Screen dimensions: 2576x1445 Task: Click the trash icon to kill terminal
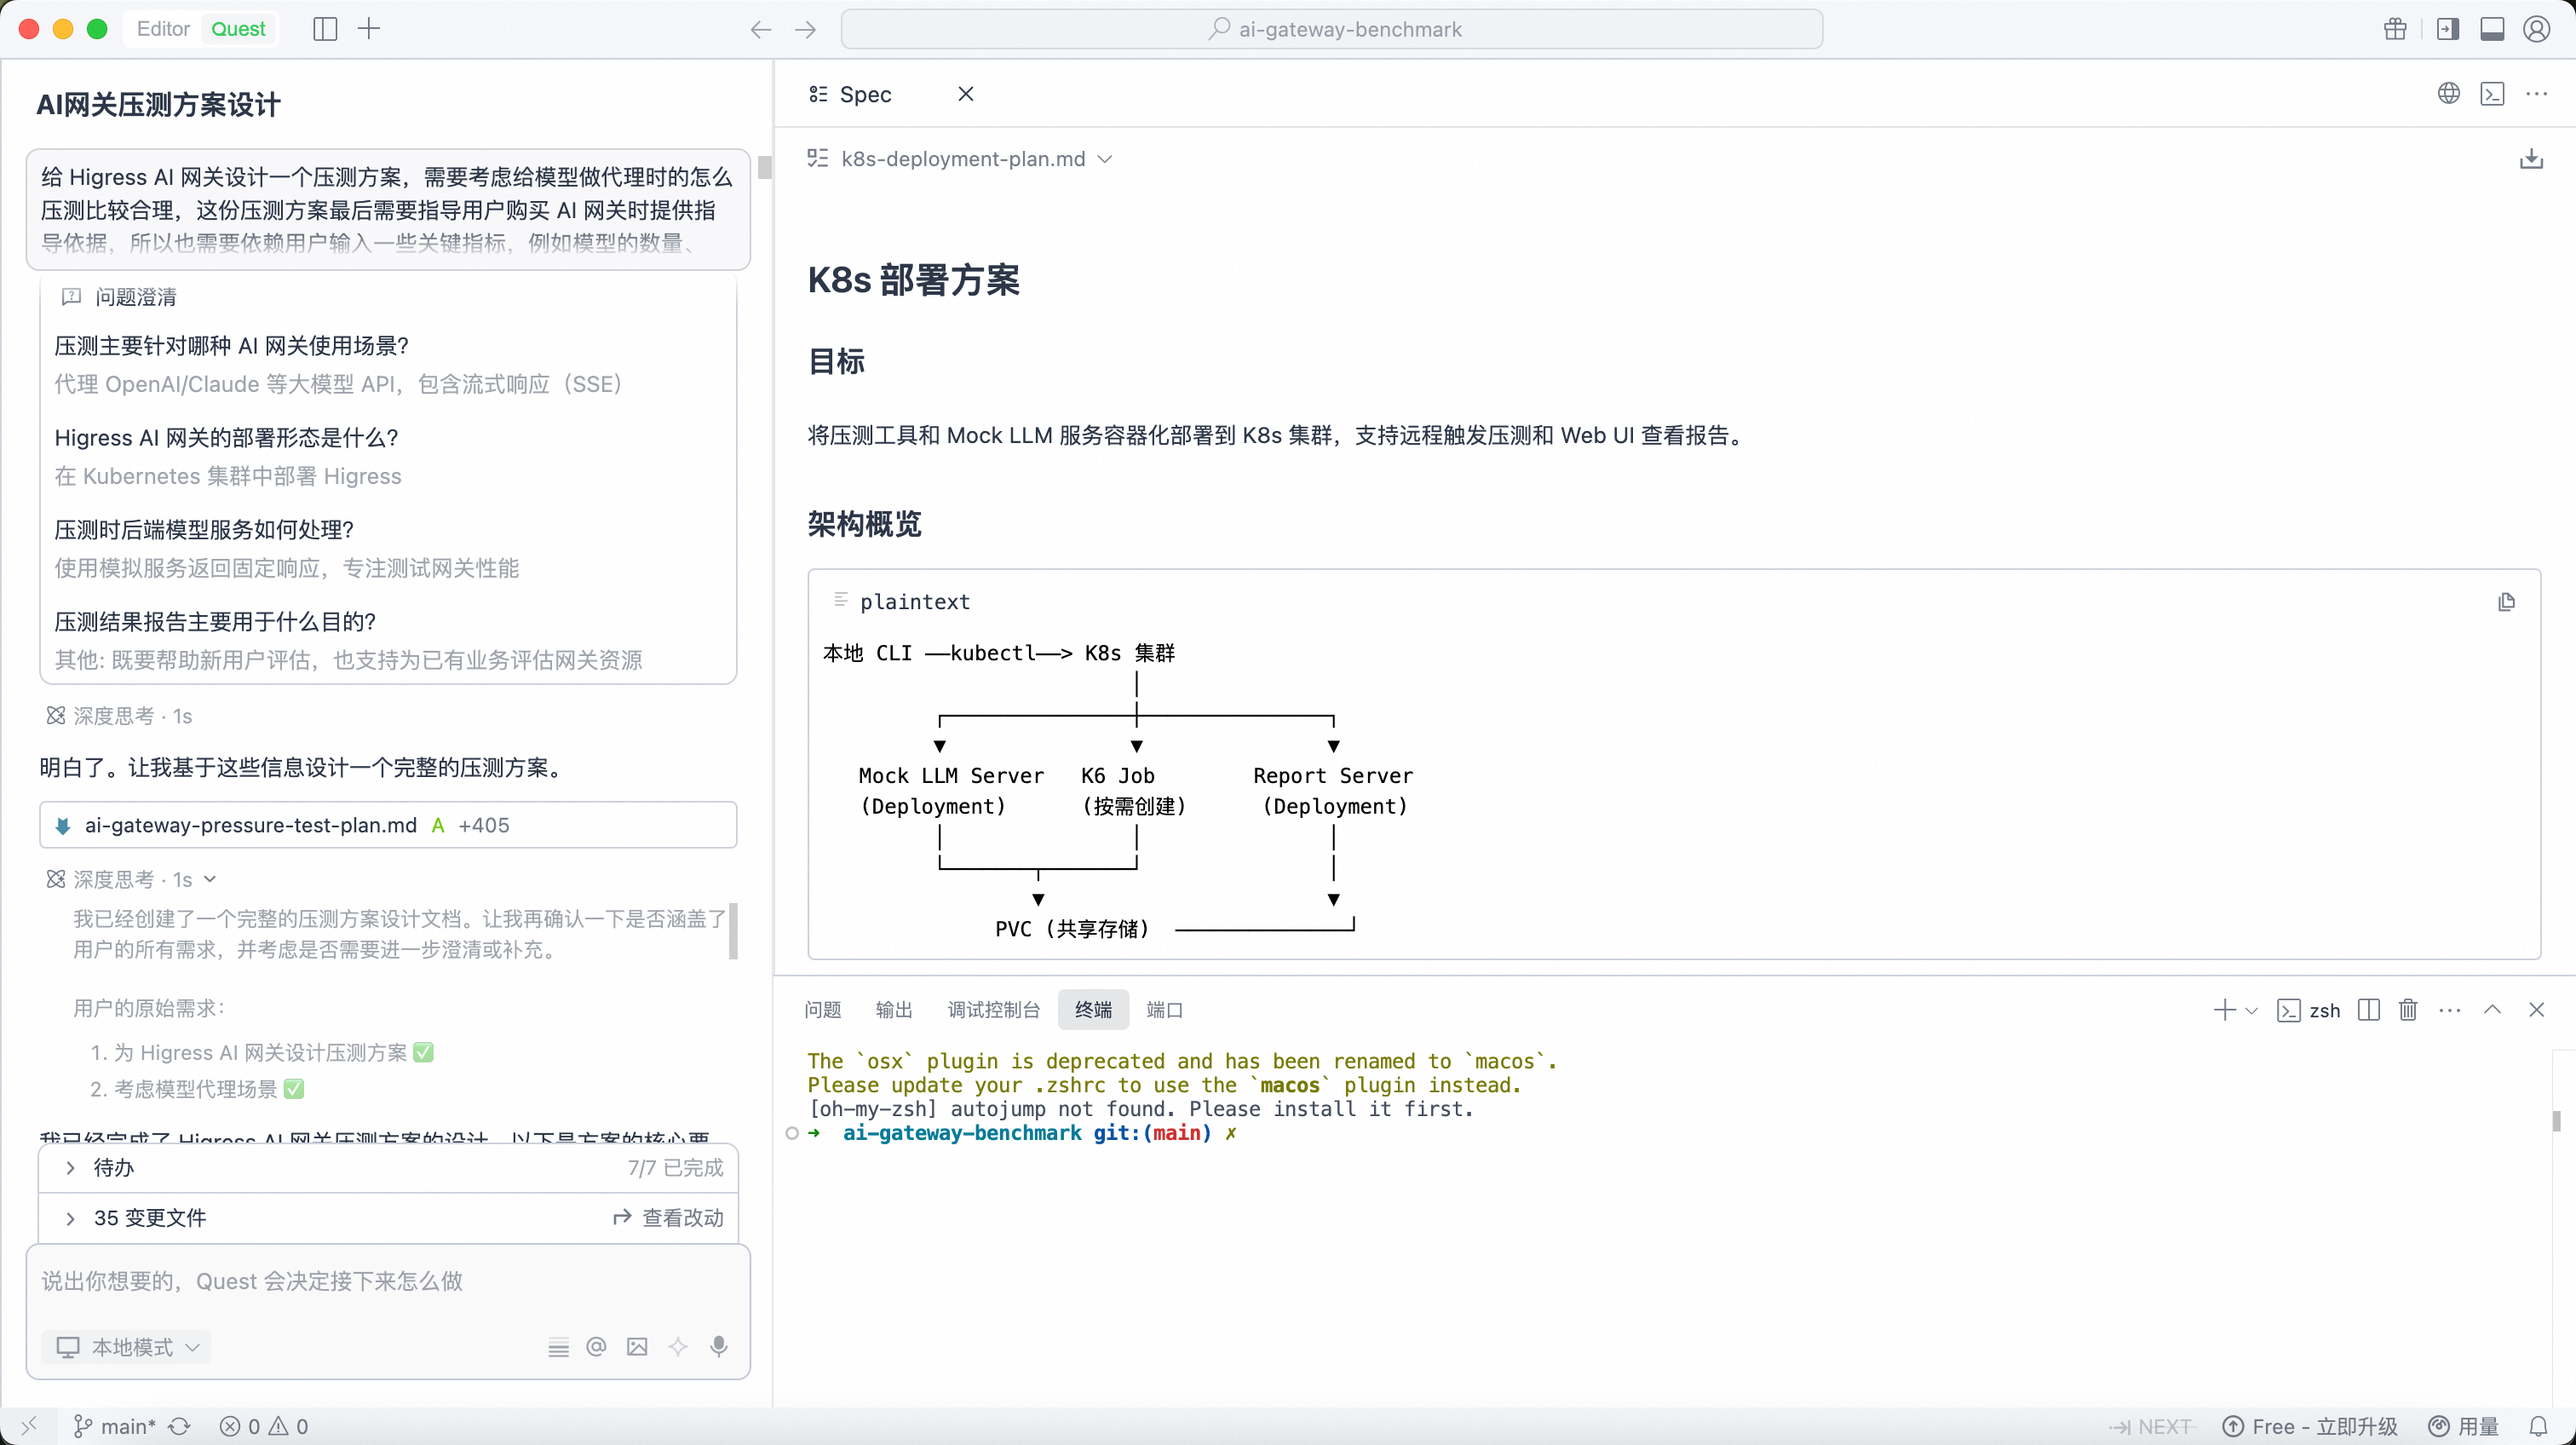(x=2408, y=1010)
